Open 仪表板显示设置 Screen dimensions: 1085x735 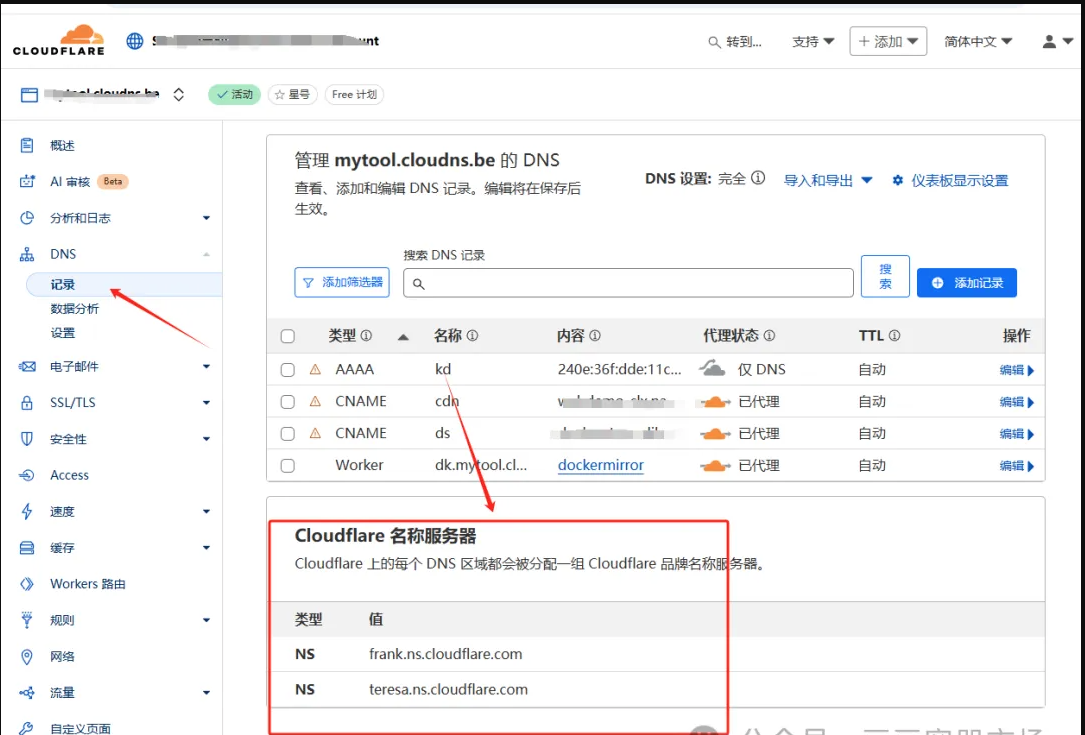[950, 181]
